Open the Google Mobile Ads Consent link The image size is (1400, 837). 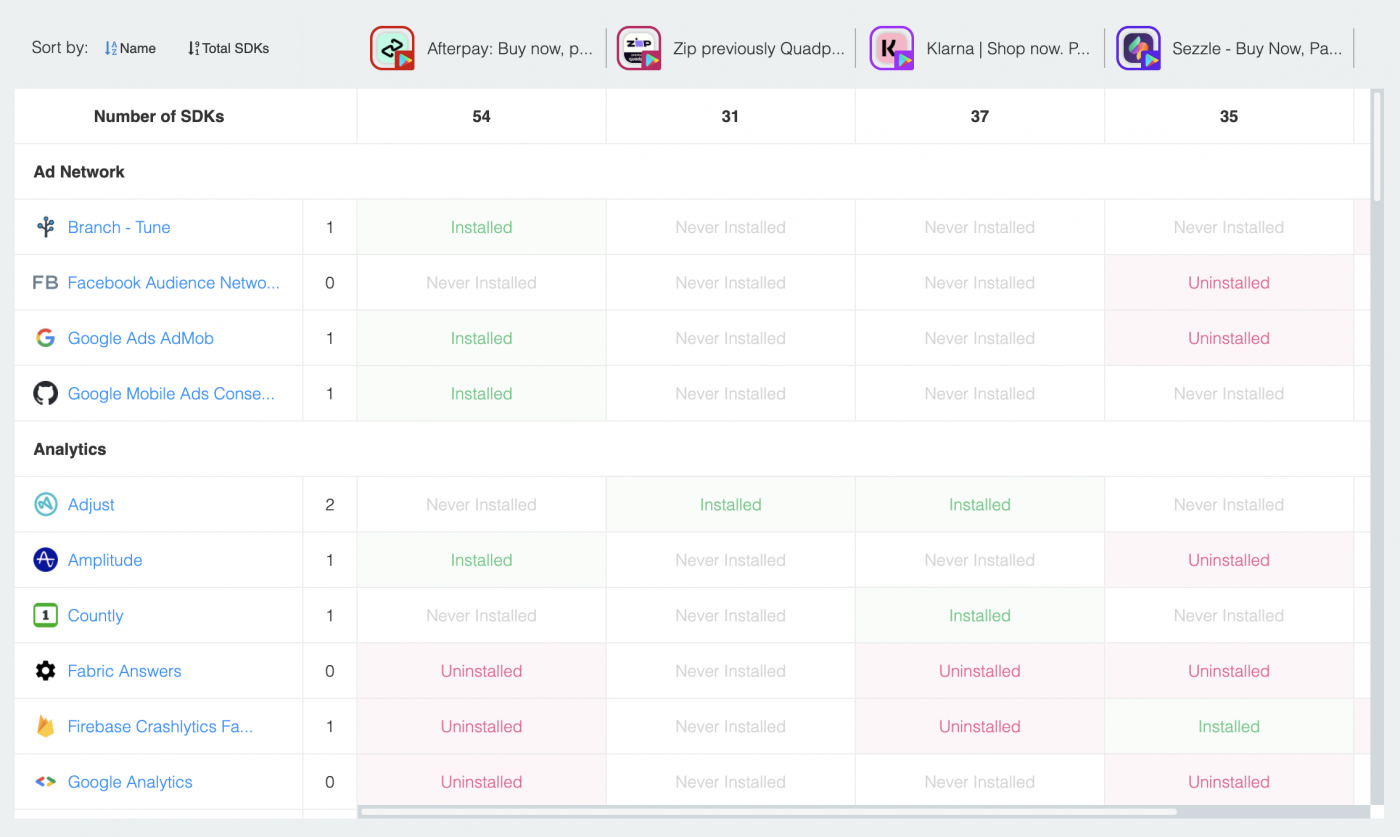pyautogui.click(x=171, y=394)
